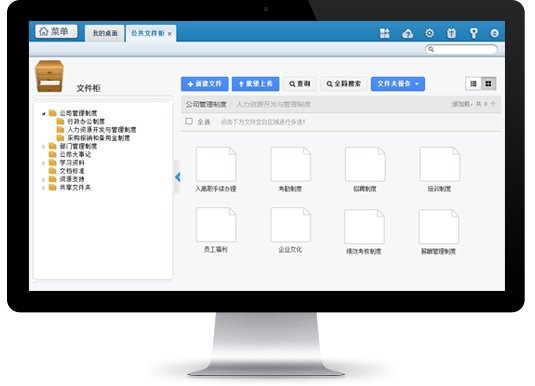Viewport: 535px width, 386px height.
Task: Click the round user icon at top right
Action: click(494, 33)
